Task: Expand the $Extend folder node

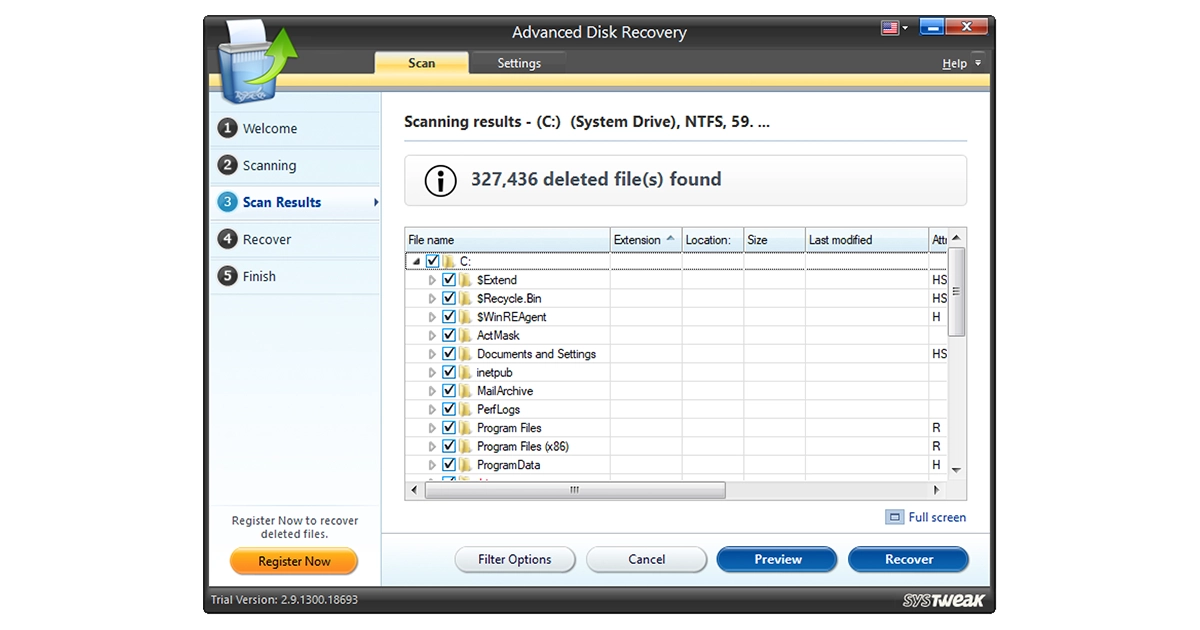Action: point(433,280)
